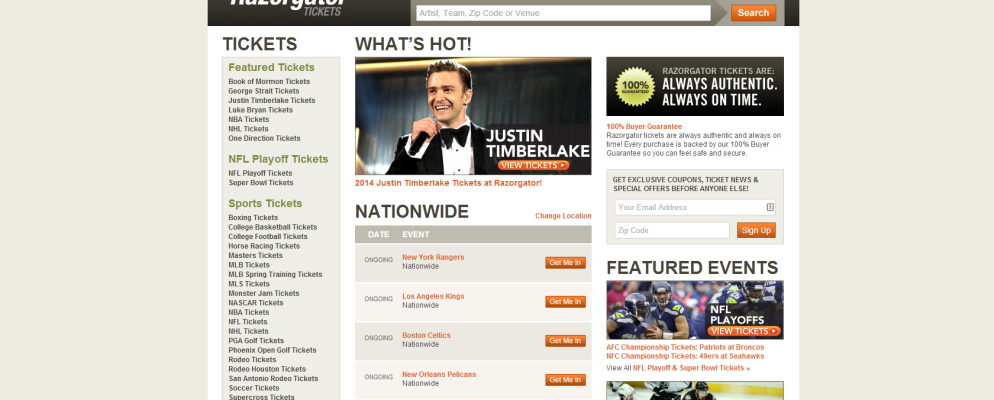Screen dimensions: 994x400
Task: Open NFL Playoff Tickets sidebar link
Action: [x=261, y=174]
